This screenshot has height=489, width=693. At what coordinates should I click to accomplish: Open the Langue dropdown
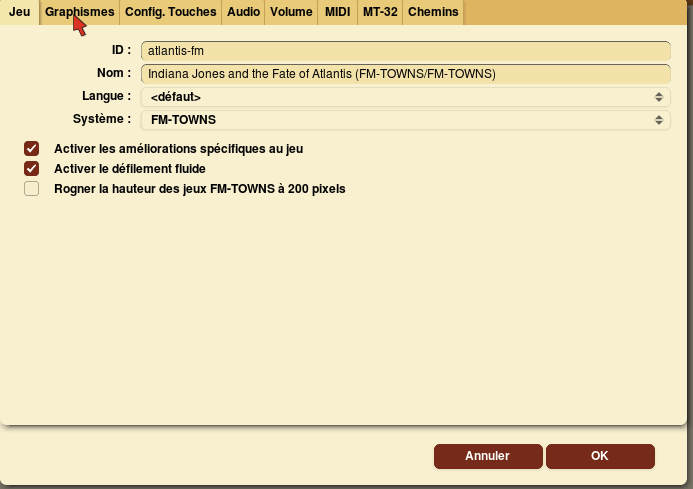(x=406, y=97)
